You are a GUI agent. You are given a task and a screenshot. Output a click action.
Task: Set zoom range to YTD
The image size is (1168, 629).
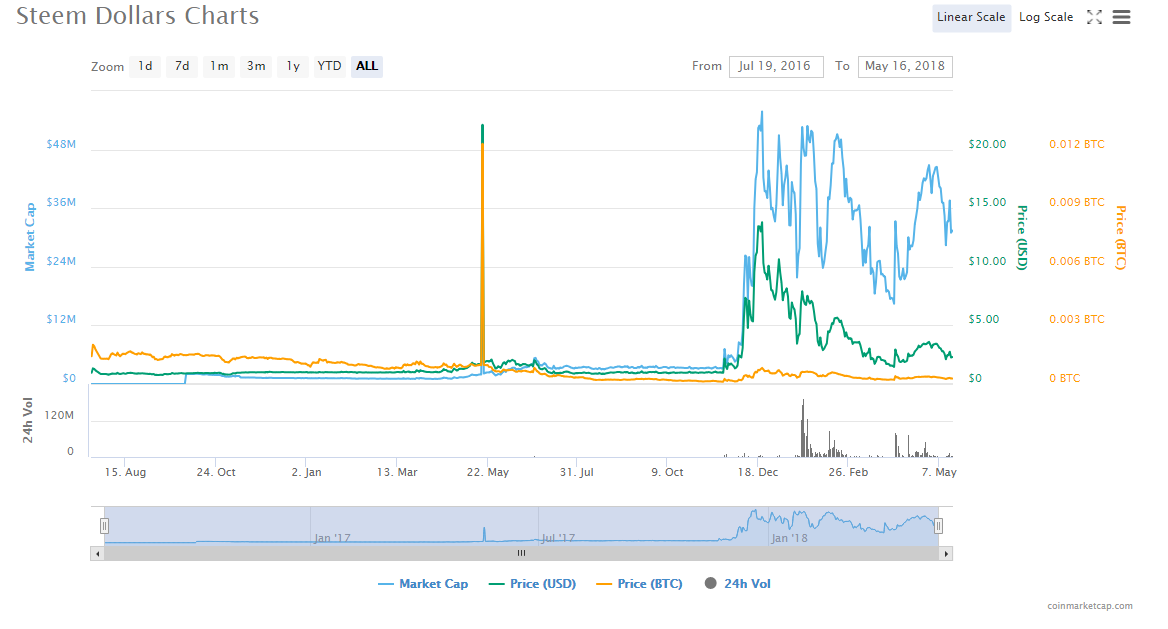click(329, 66)
